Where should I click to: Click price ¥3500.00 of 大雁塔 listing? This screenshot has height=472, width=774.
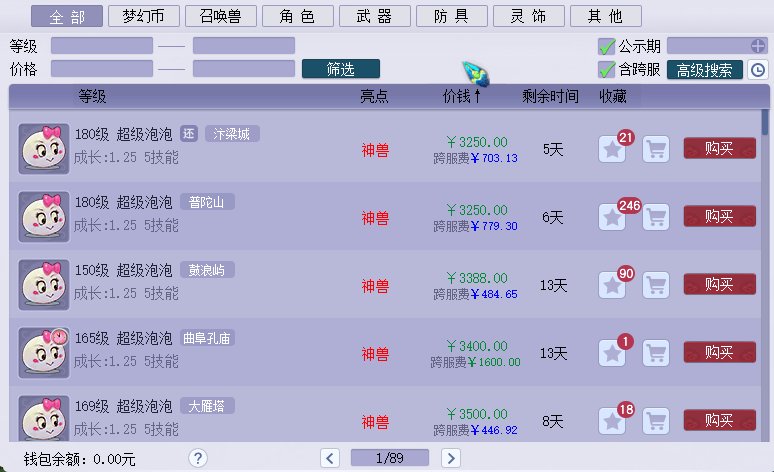(x=477, y=414)
